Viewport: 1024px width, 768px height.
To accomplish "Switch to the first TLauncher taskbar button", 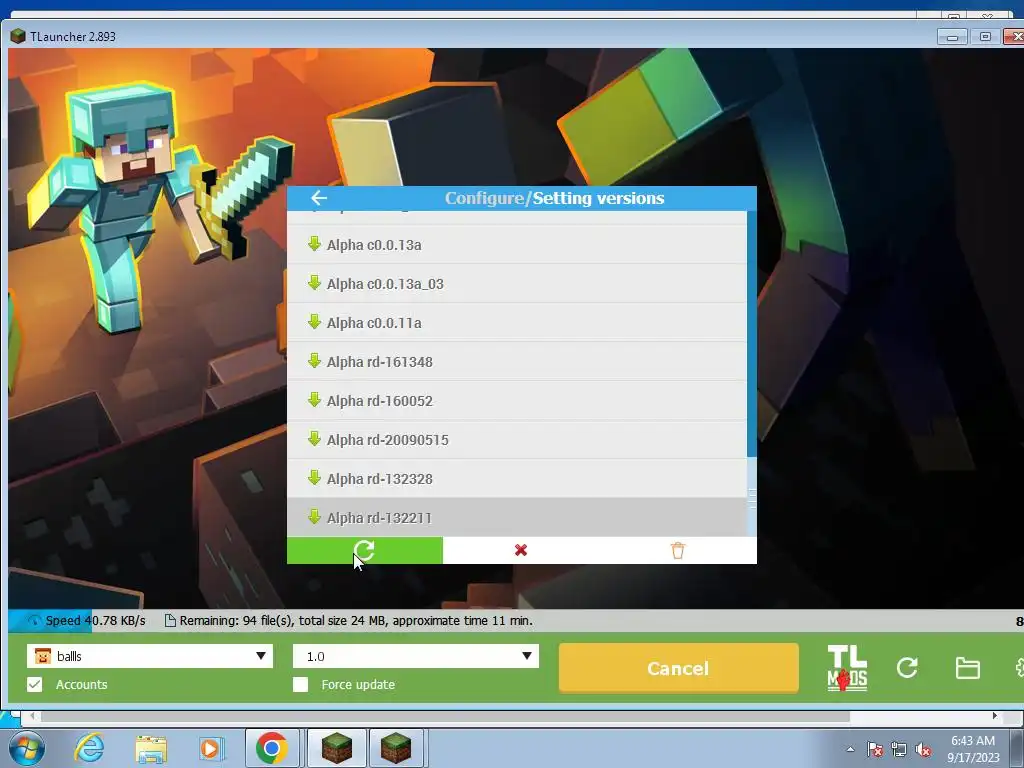I will pos(336,748).
